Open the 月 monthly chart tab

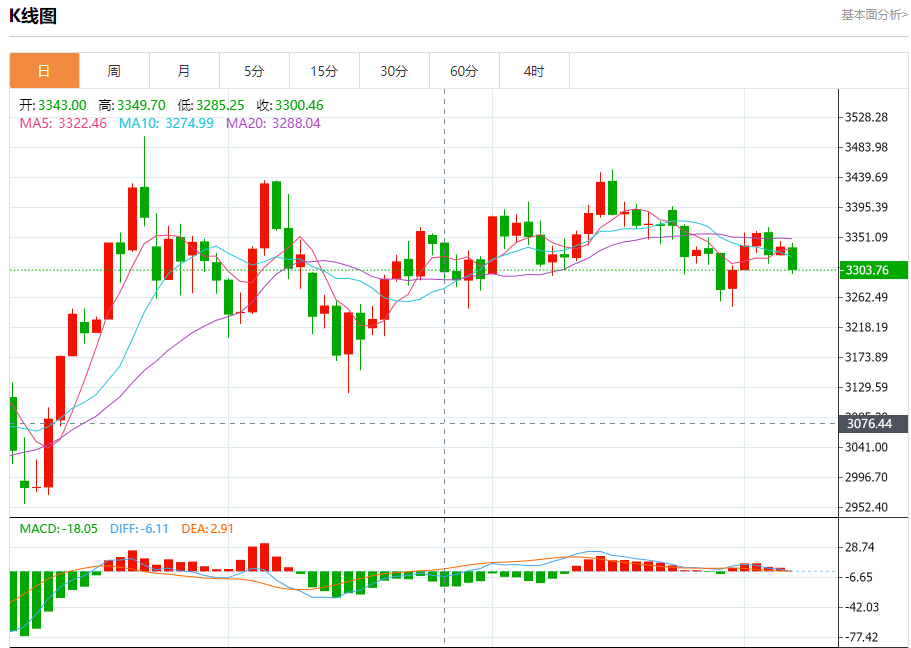pos(184,71)
